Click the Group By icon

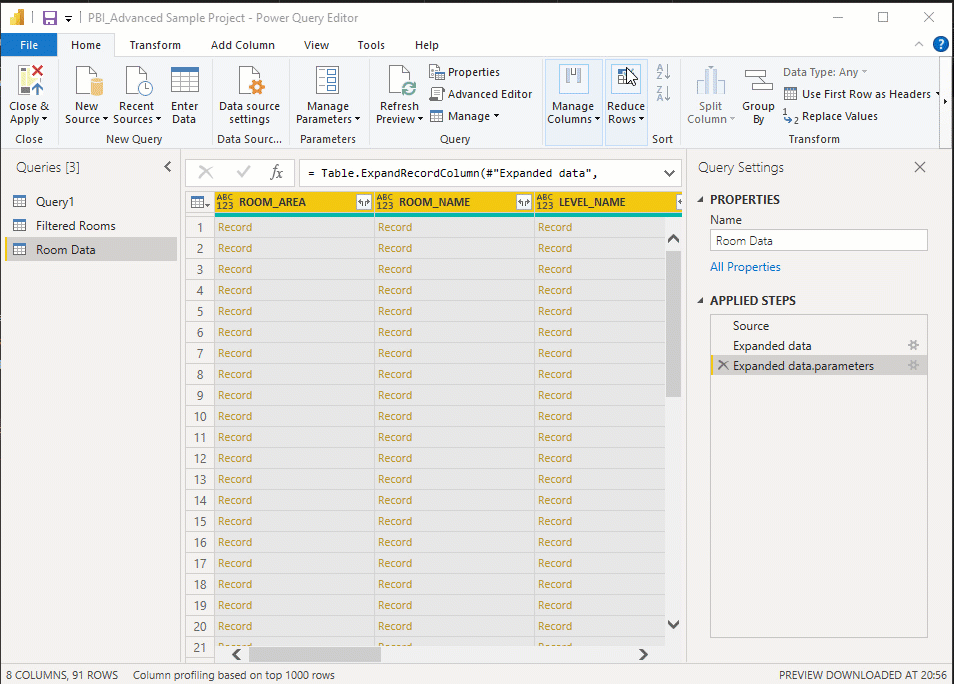coord(758,82)
